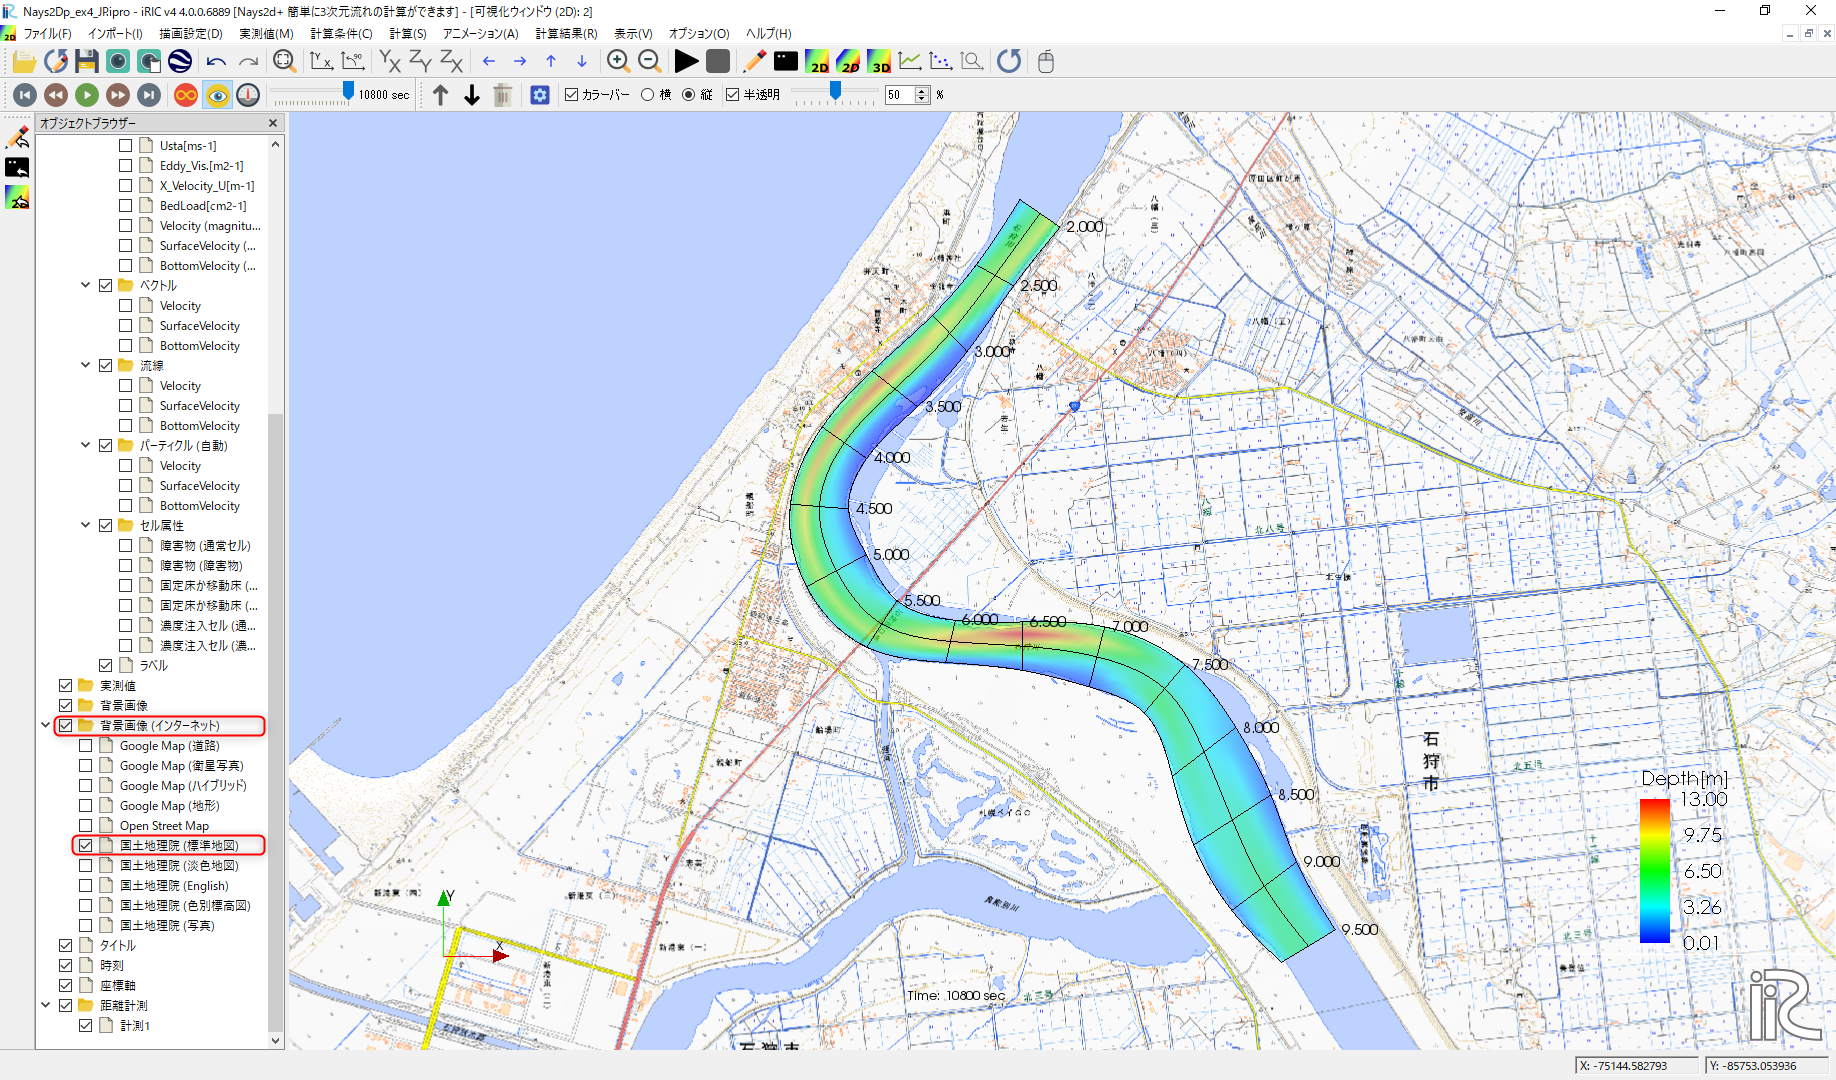Click the move item up arrow
This screenshot has height=1080, width=1836.
(441, 95)
